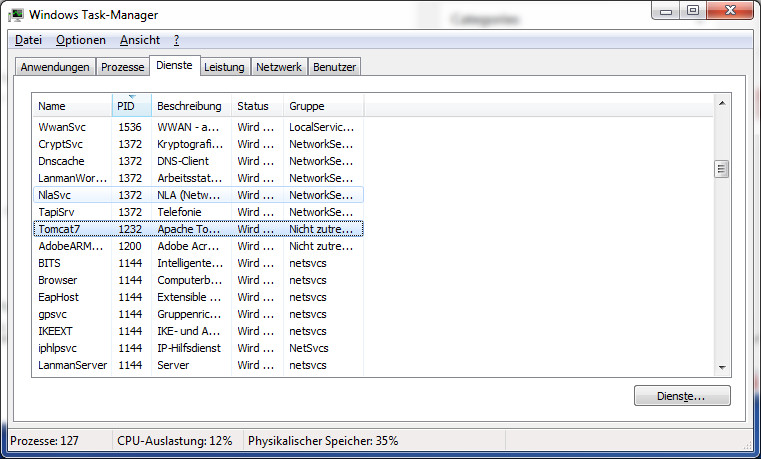The width and height of the screenshot is (761, 459).
Task: Open the Ansicht menu
Action: (140, 40)
